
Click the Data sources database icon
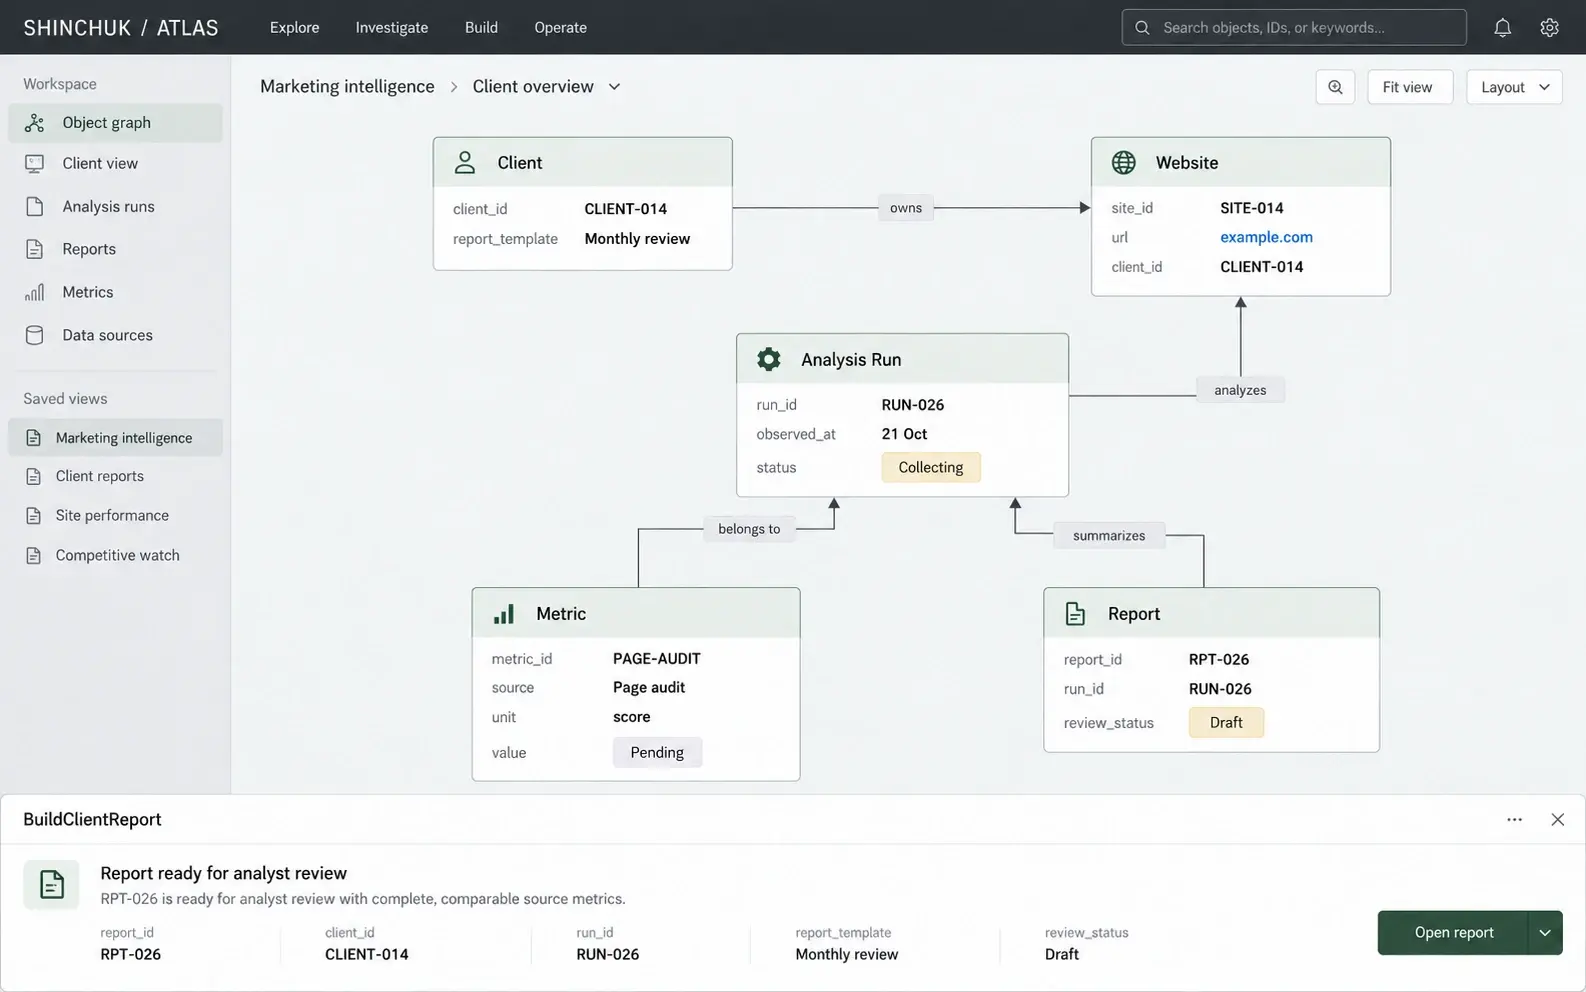tap(35, 336)
